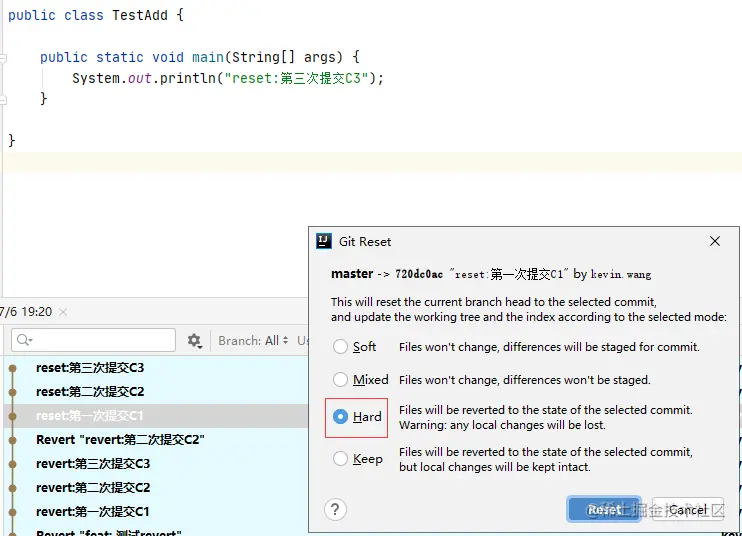Click the IntelliJ logo in dialog title

coord(324,241)
